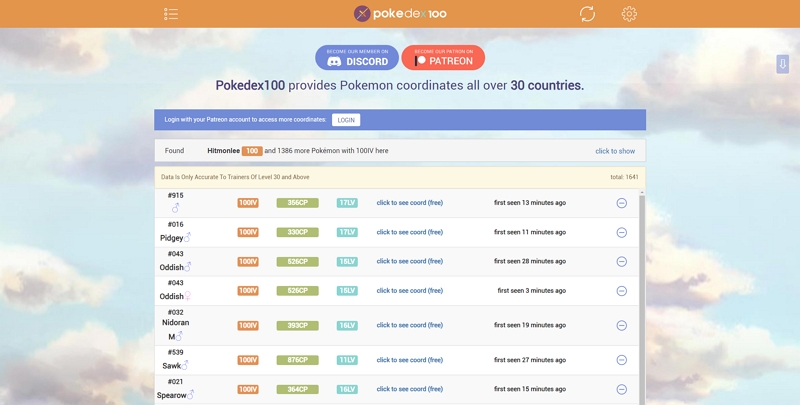Click the Spearow name label

(x=171, y=395)
